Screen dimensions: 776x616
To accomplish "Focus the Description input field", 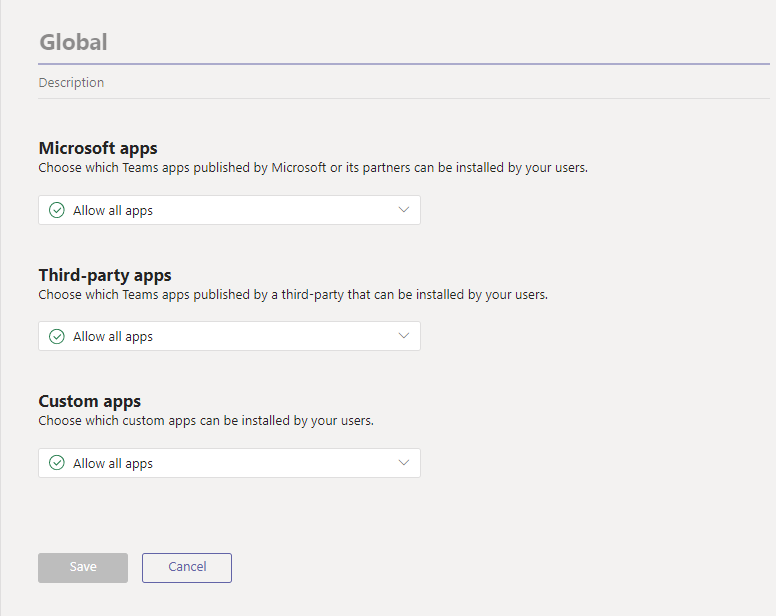I will click(400, 83).
